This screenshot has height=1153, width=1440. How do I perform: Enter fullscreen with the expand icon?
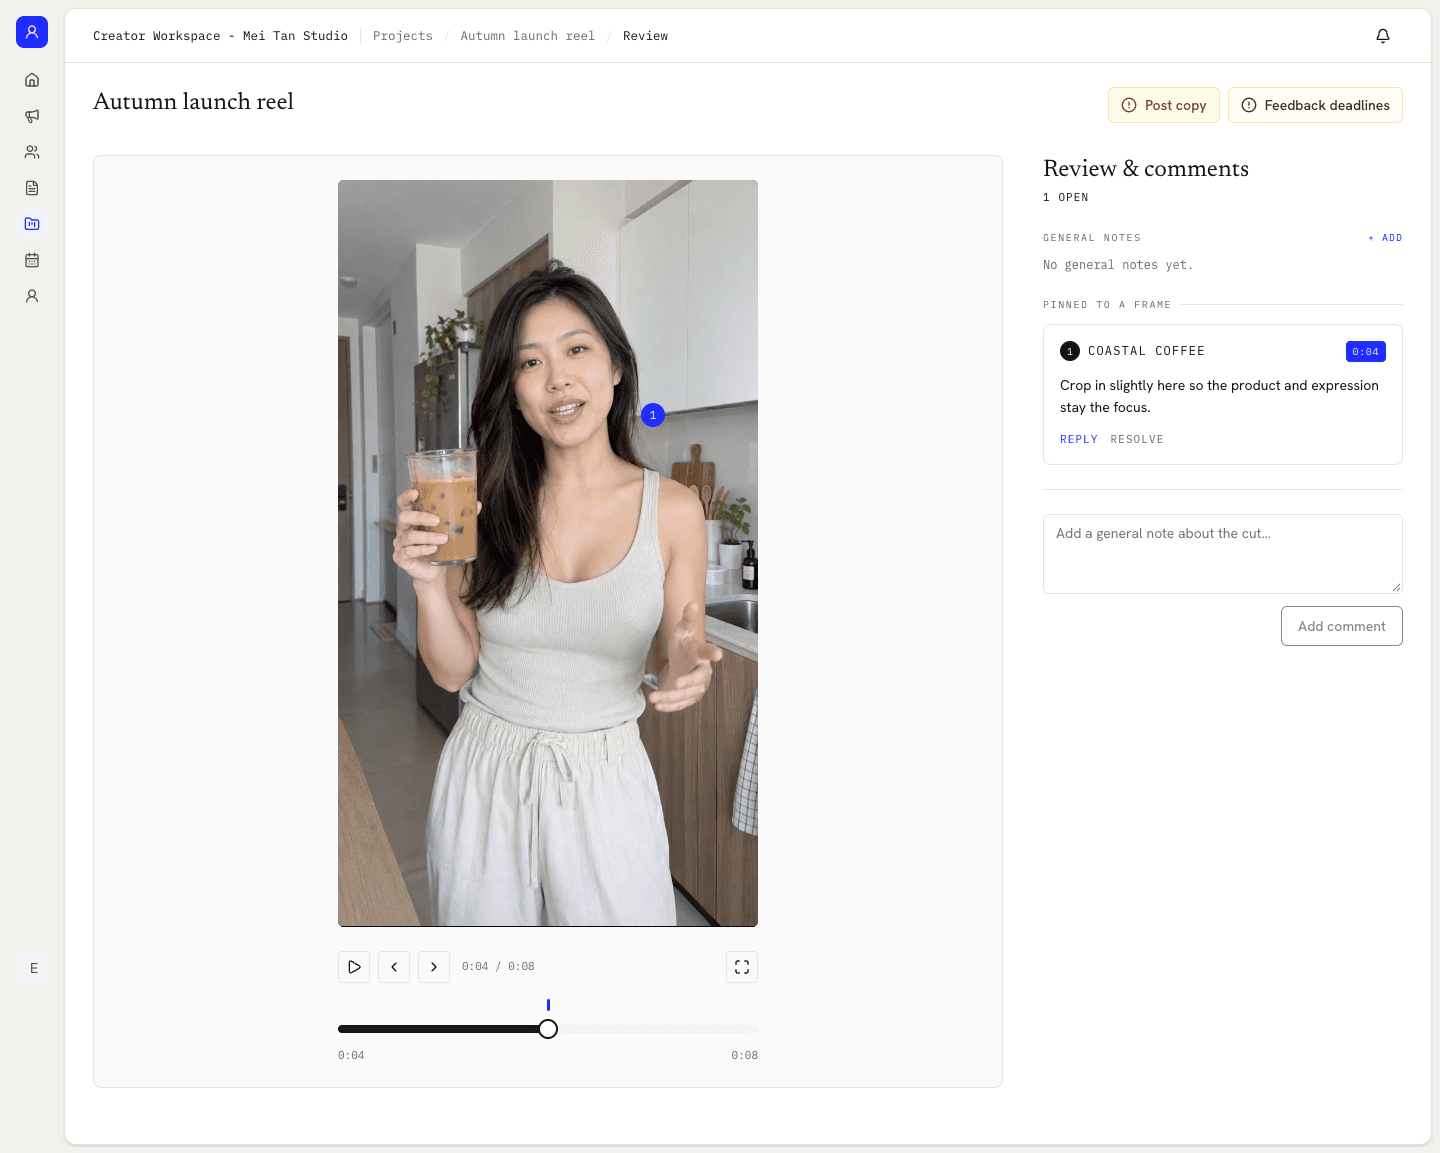pos(742,967)
